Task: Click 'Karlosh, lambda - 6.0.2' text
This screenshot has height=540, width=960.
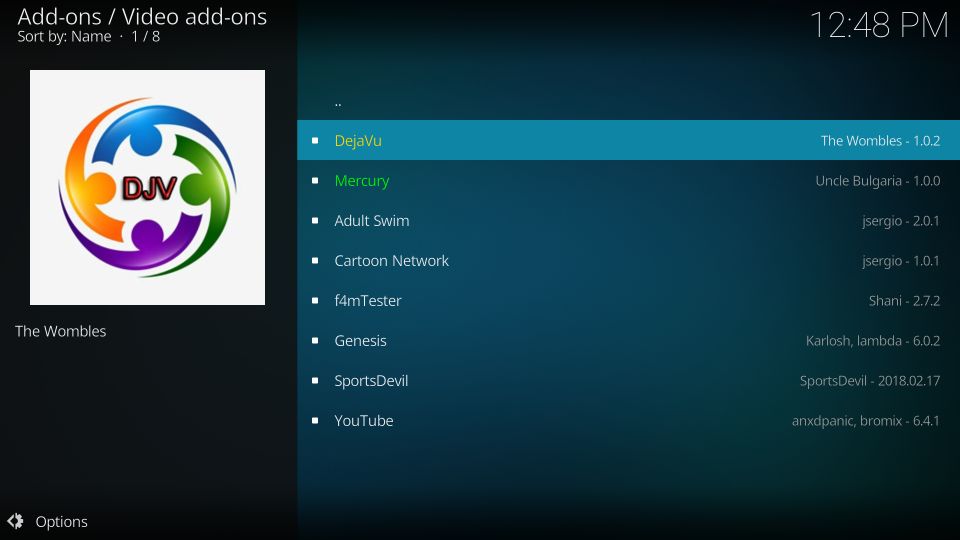Action: [873, 340]
